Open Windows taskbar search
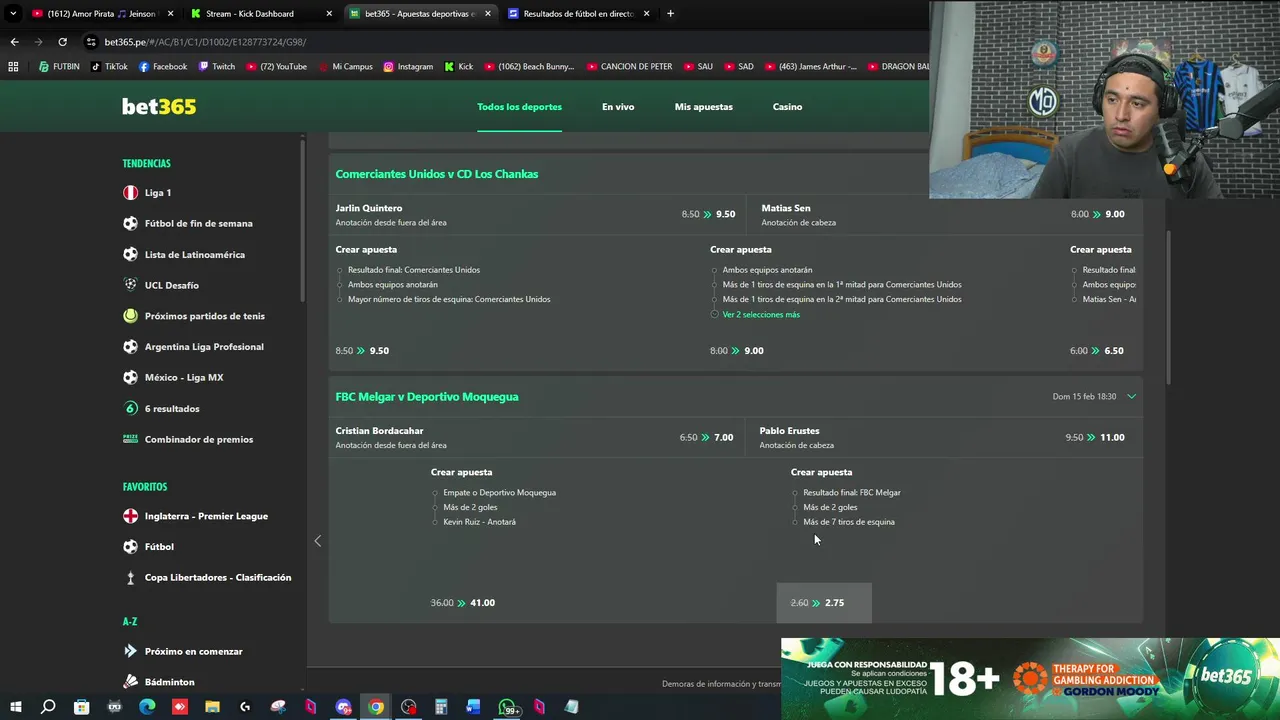This screenshot has width=1280, height=720. click(x=48, y=707)
